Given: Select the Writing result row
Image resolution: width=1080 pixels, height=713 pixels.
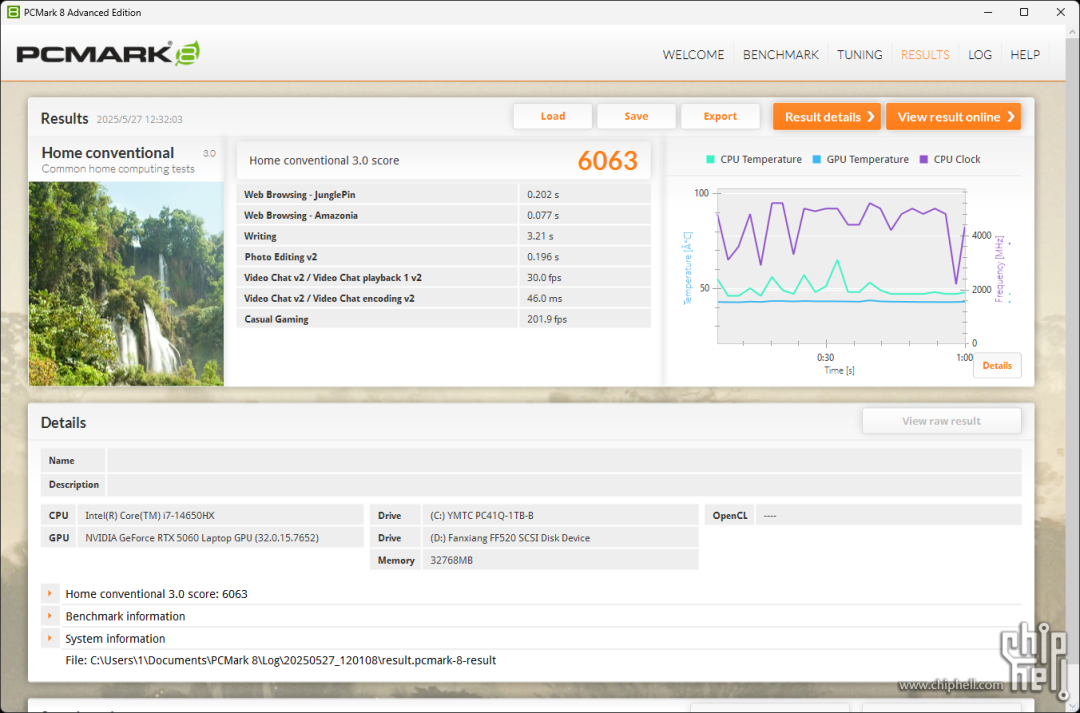Looking at the screenshot, I should pyautogui.click(x=444, y=236).
